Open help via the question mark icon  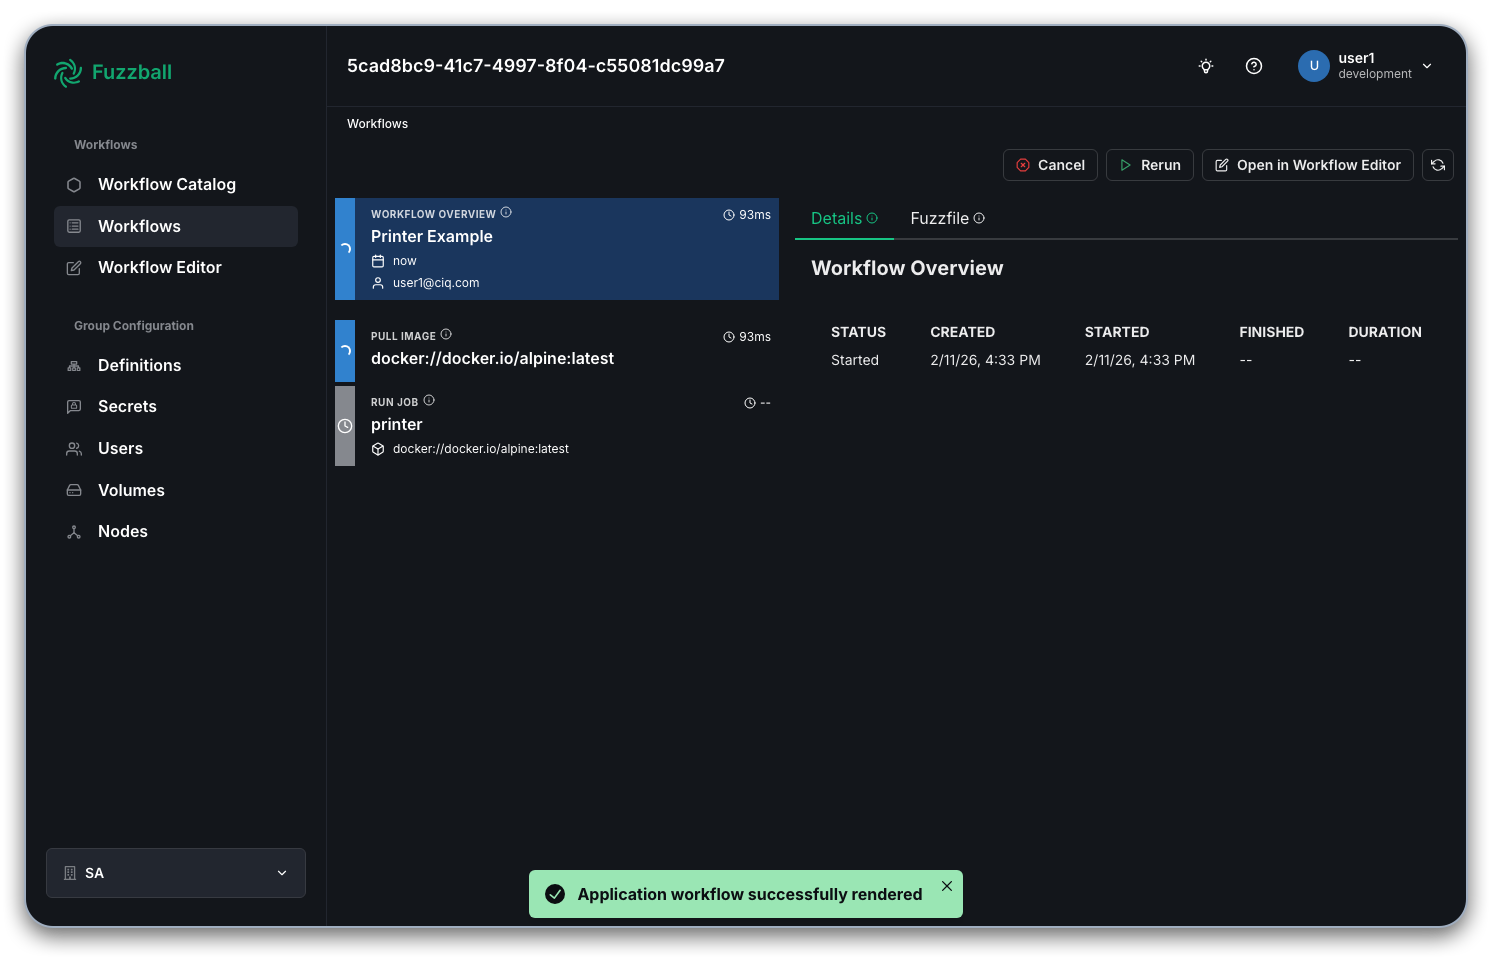click(1254, 66)
